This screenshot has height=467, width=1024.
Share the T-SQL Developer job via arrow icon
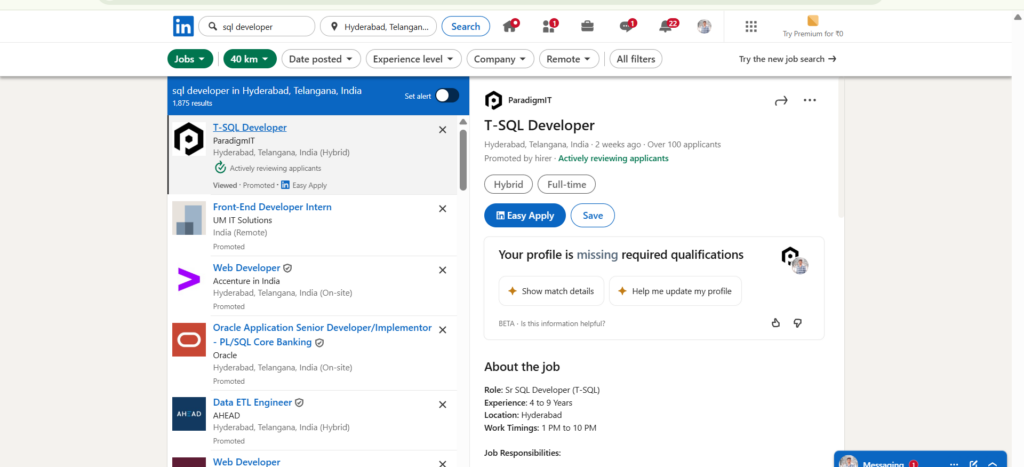pos(781,100)
